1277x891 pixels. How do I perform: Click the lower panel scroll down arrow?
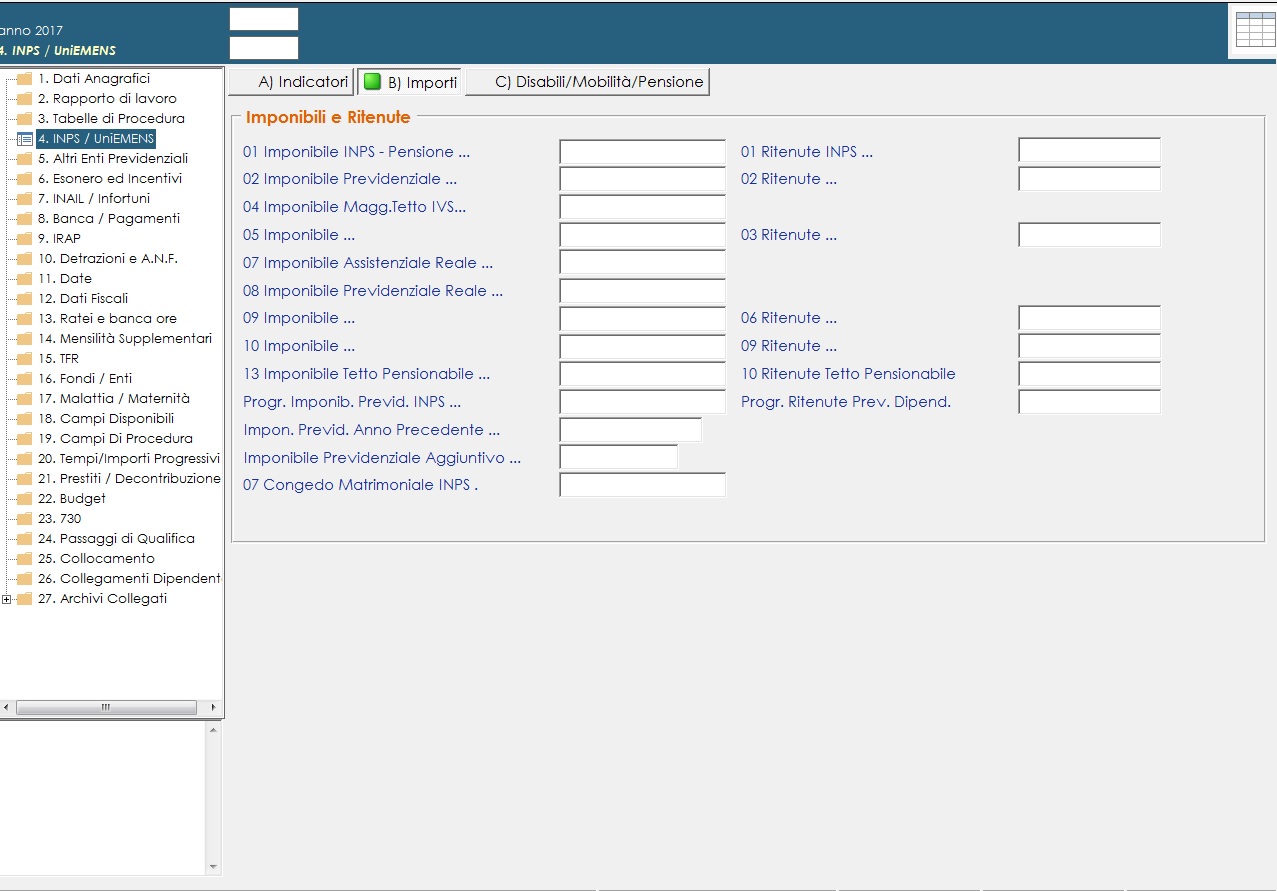(x=212, y=867)
